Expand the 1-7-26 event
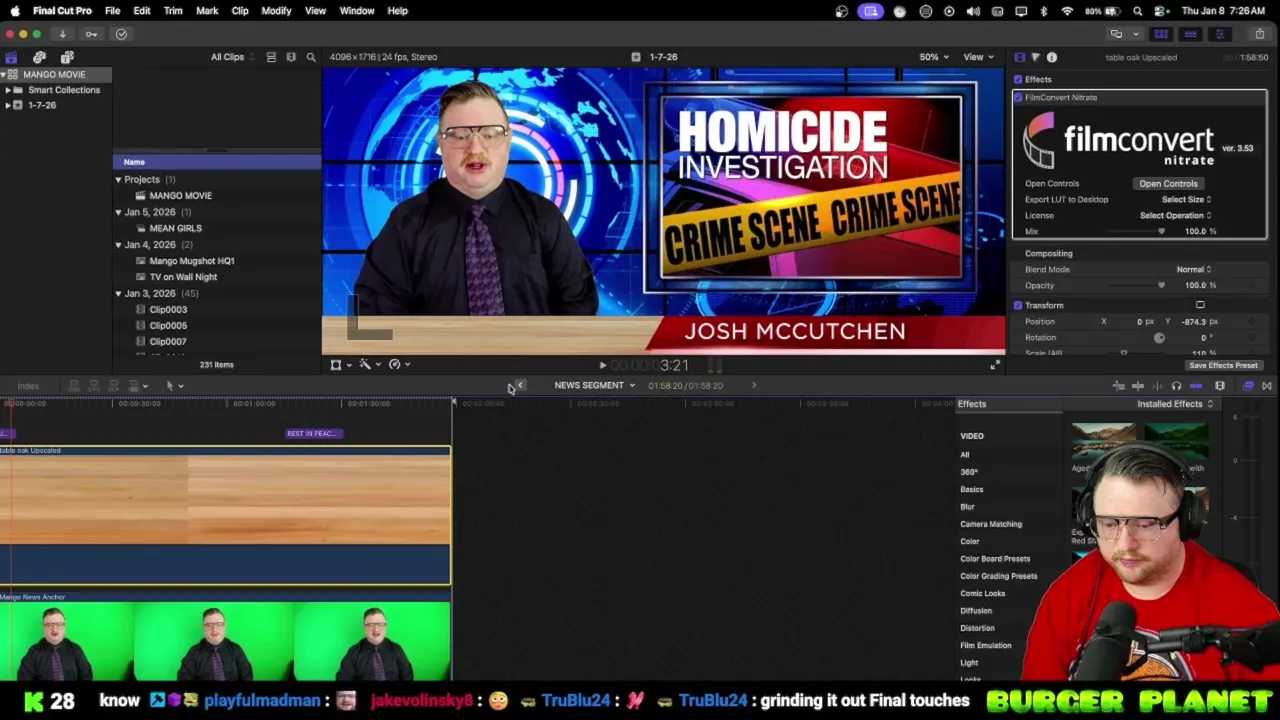Image resolution: width=1280 pixels, height=720 pixels. [x=8, y=105]
